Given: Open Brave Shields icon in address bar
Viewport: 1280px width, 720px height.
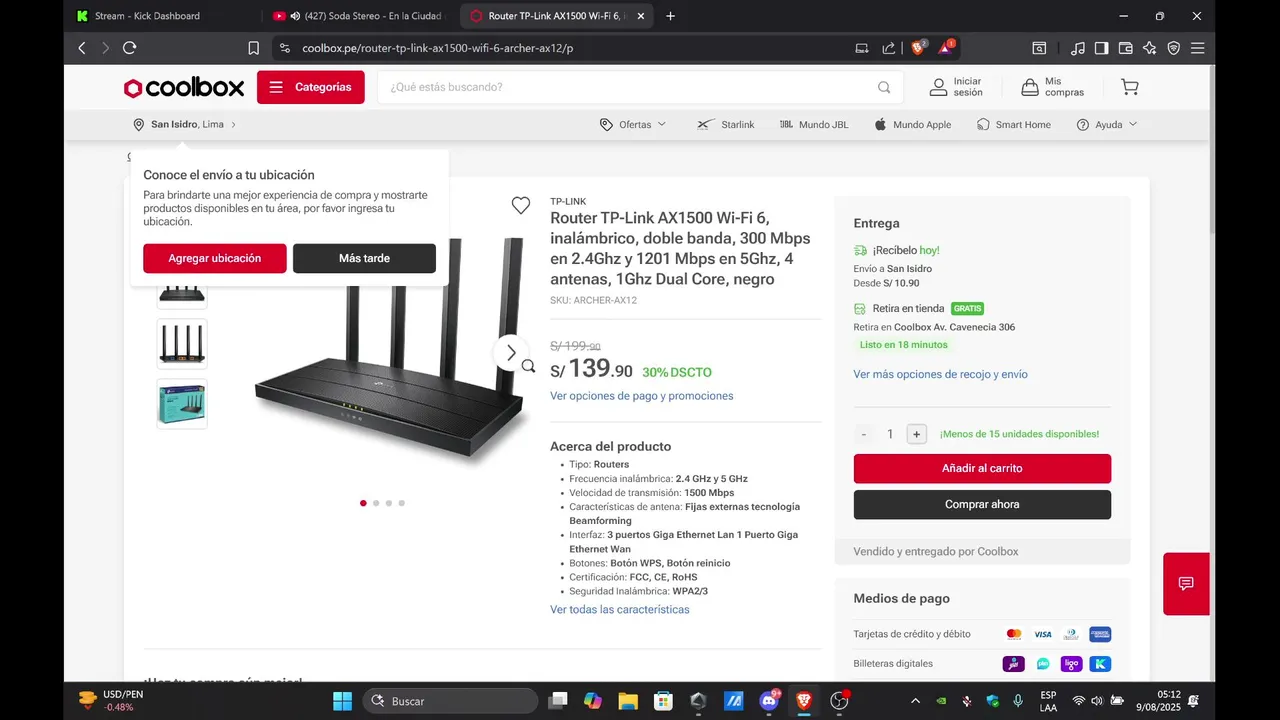Looking at the screenshot, I should click(x=918, y=47).
